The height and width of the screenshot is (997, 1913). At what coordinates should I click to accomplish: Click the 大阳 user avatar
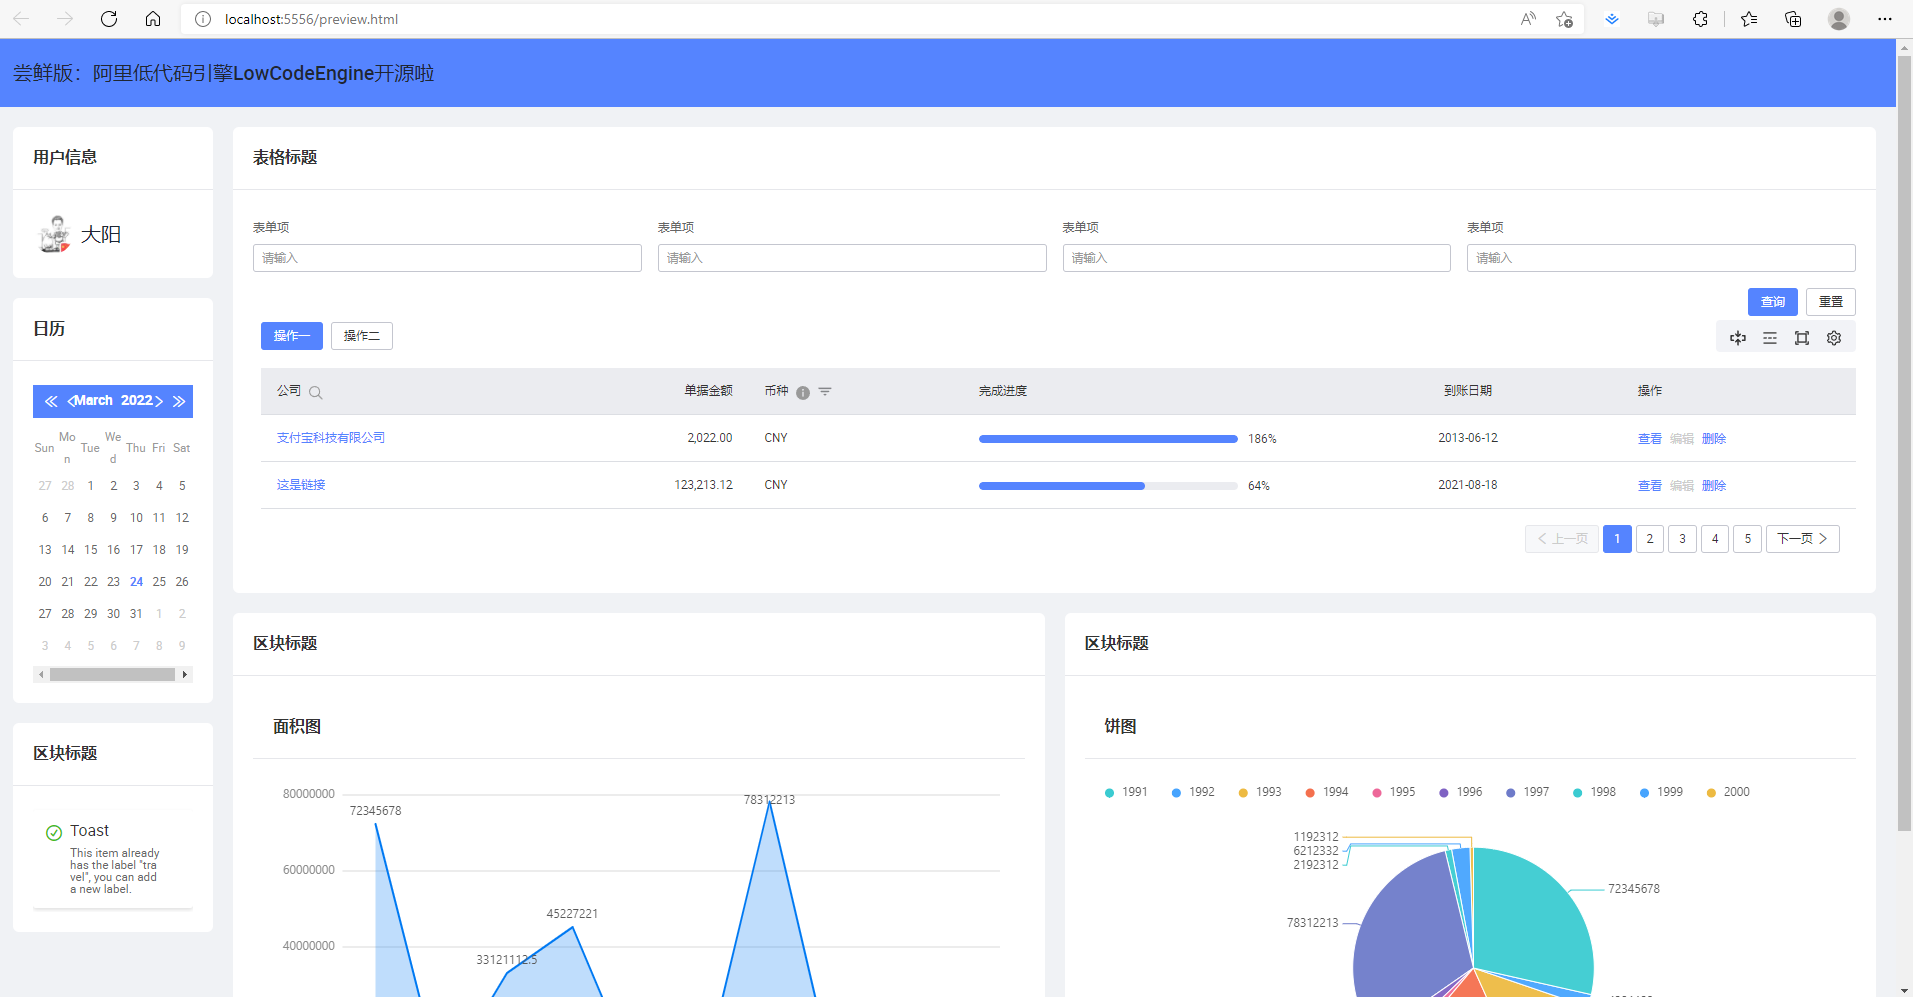(x=54, y=234)
